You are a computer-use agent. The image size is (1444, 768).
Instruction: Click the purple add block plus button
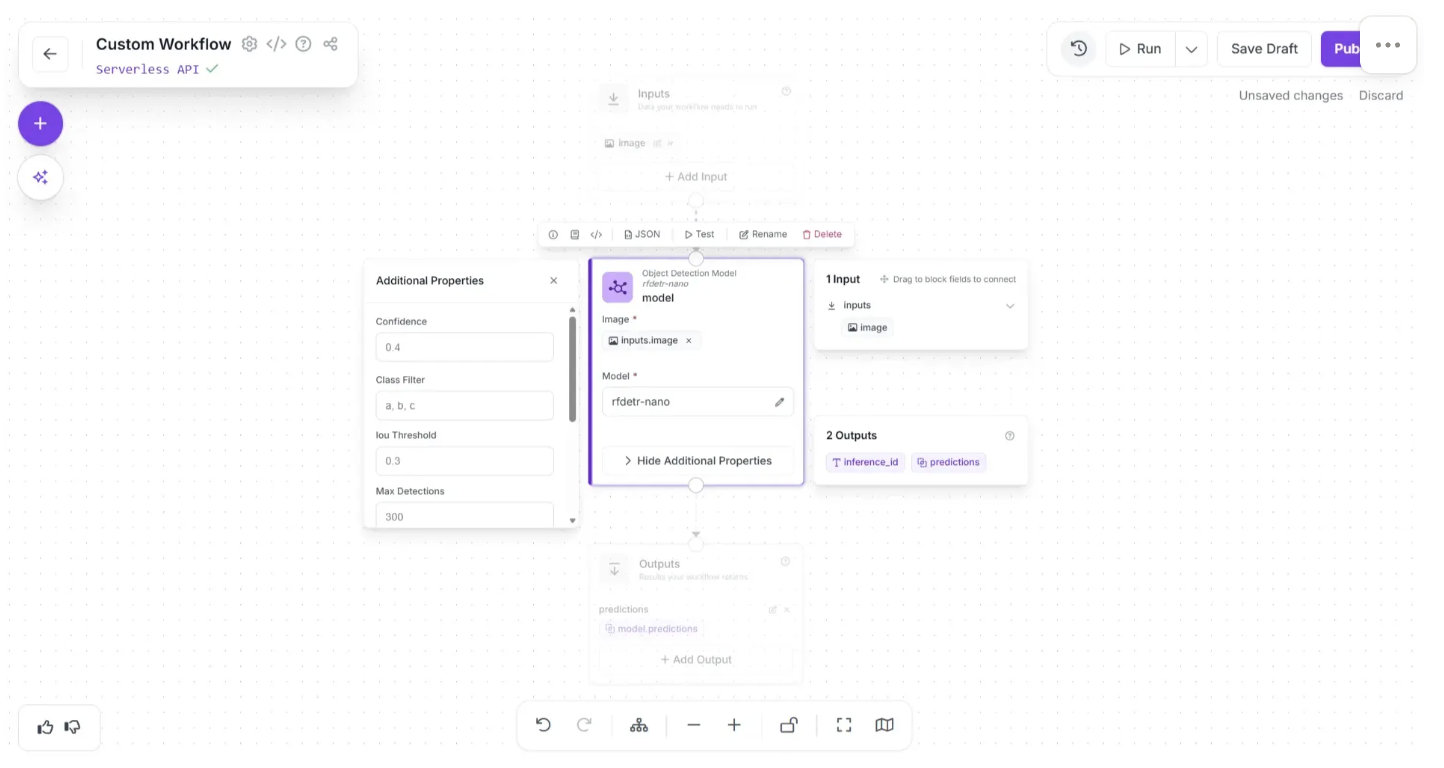click(x=40, y=124)
